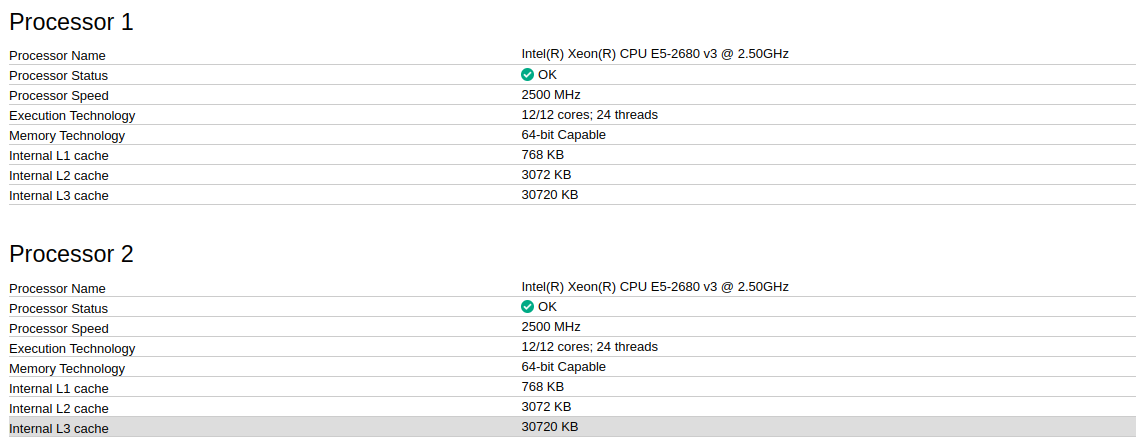
Task: Click Processor 2's Processor Name label
Action: 57,289
